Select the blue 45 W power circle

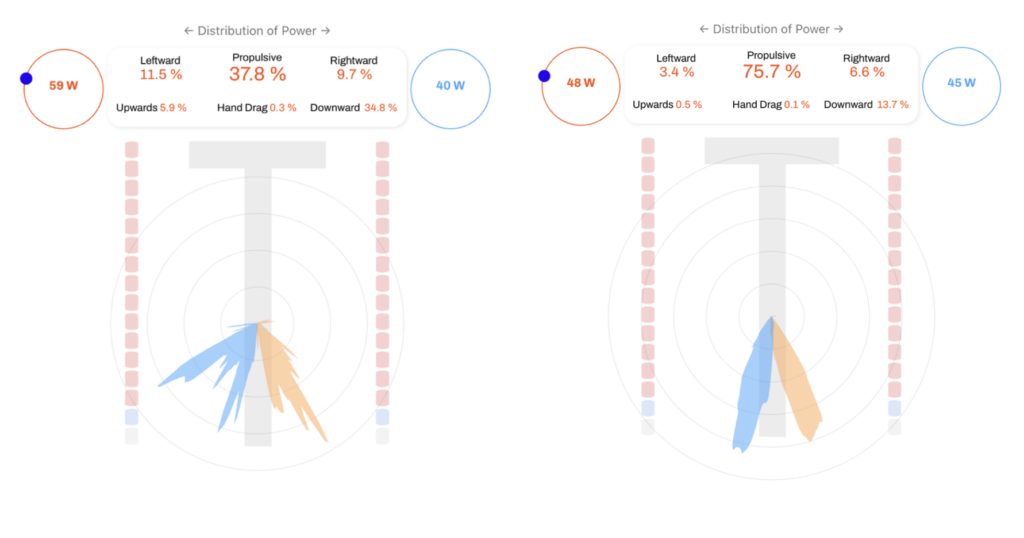point(961,83)
